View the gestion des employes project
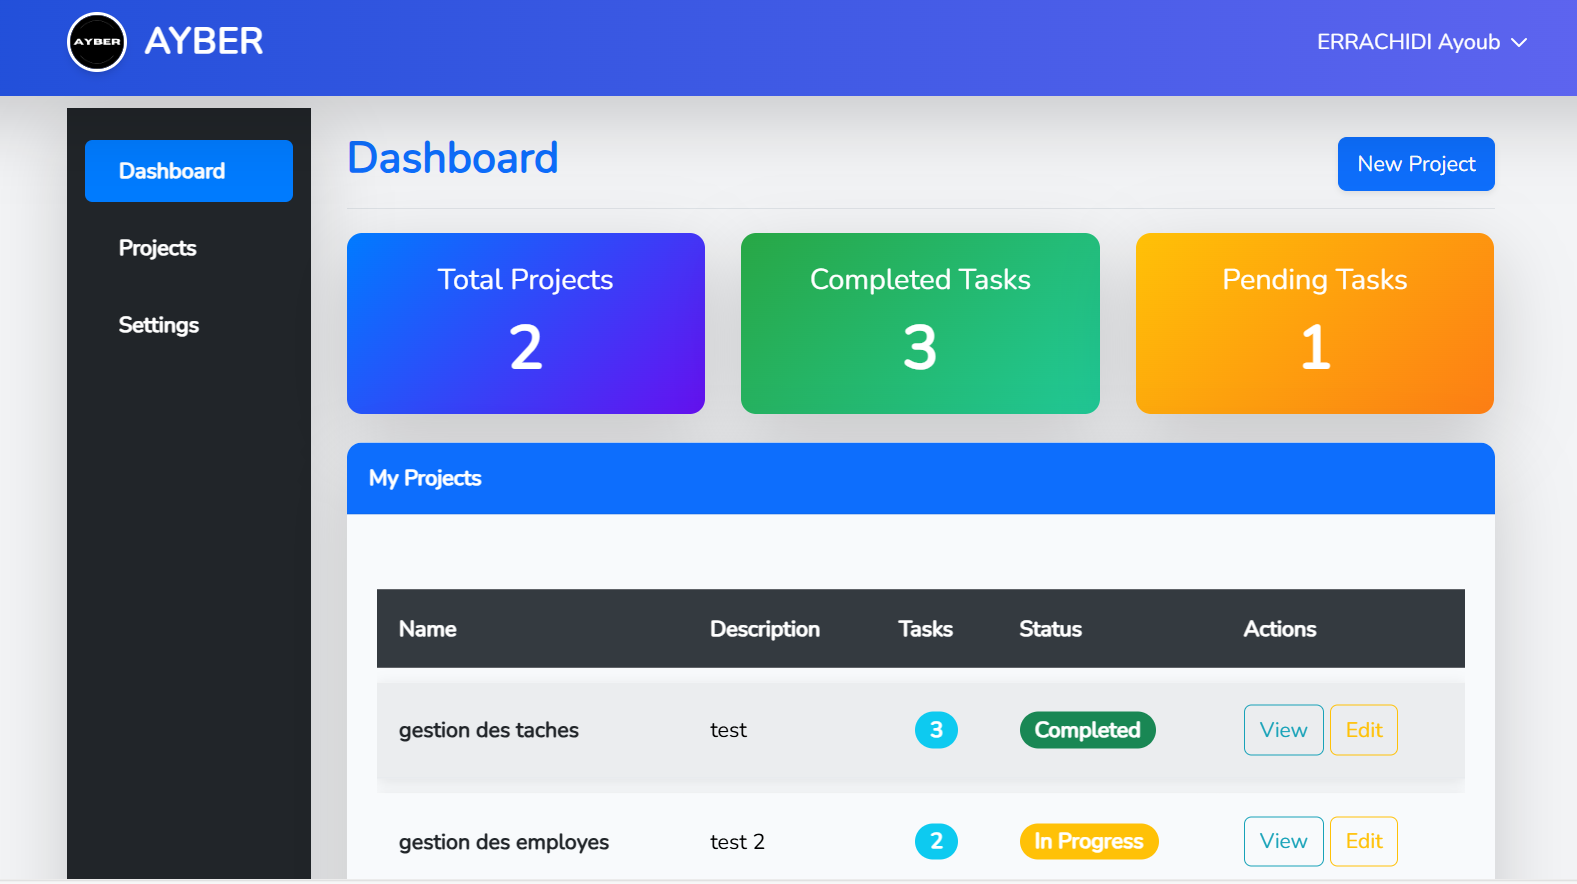Image resolution: width=1577 pixels, height=884 pixels. 1283,841
